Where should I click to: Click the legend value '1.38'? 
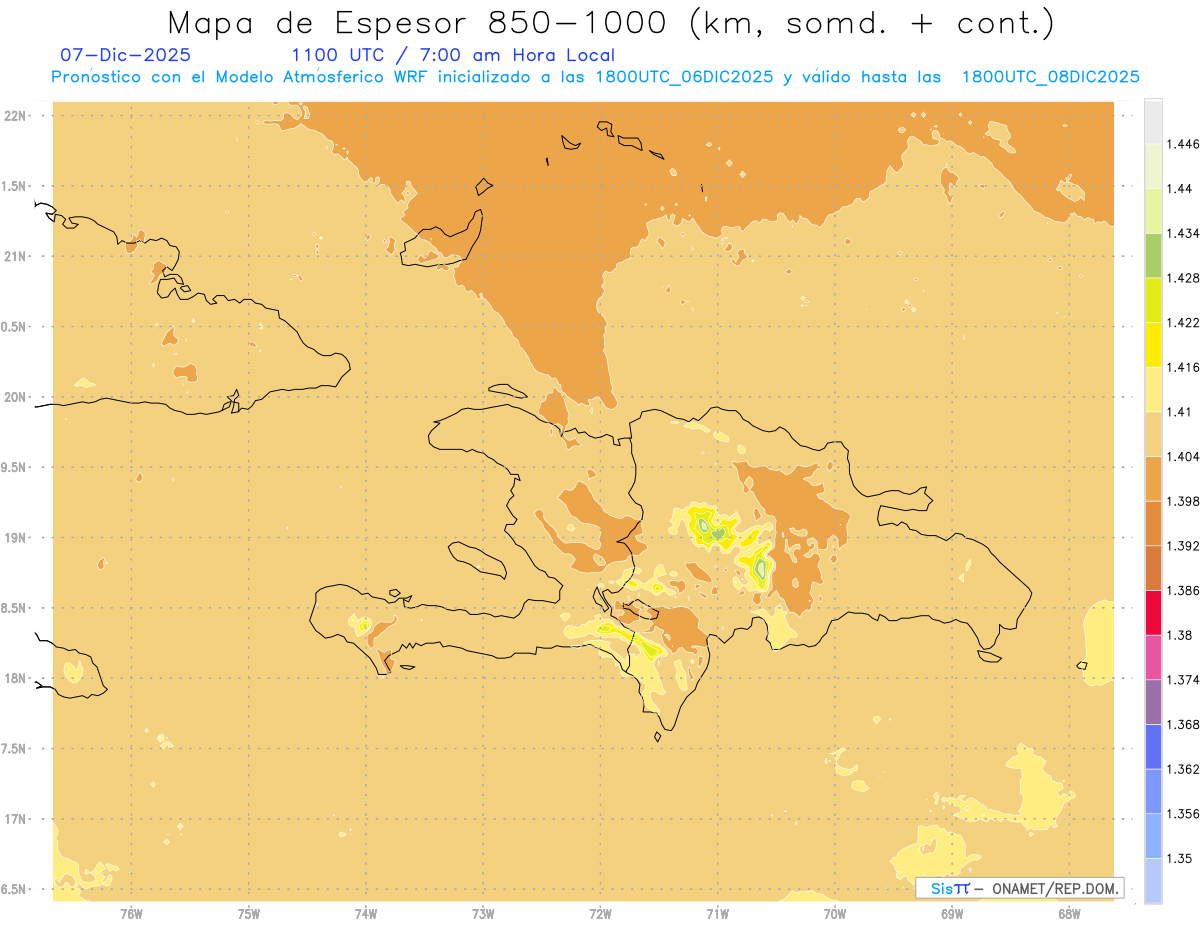[1180, 635]
